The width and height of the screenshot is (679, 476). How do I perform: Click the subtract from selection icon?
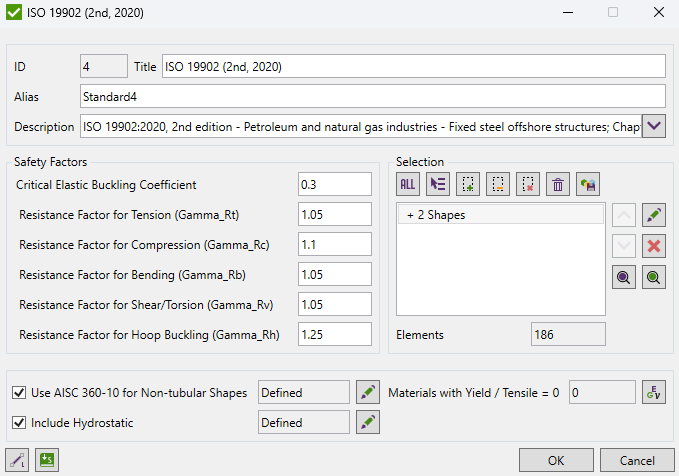[x=498, y=183]
